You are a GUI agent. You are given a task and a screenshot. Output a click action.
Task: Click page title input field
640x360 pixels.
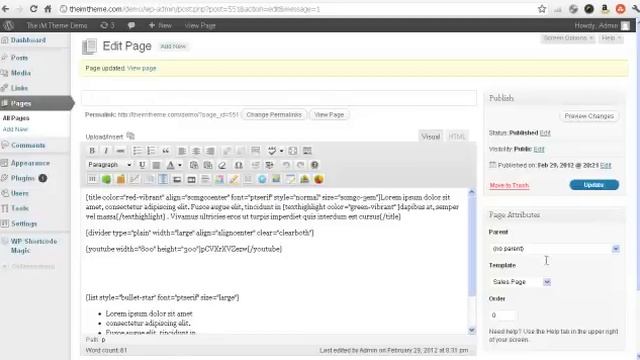pyautogui.click(x=278, y=98)
